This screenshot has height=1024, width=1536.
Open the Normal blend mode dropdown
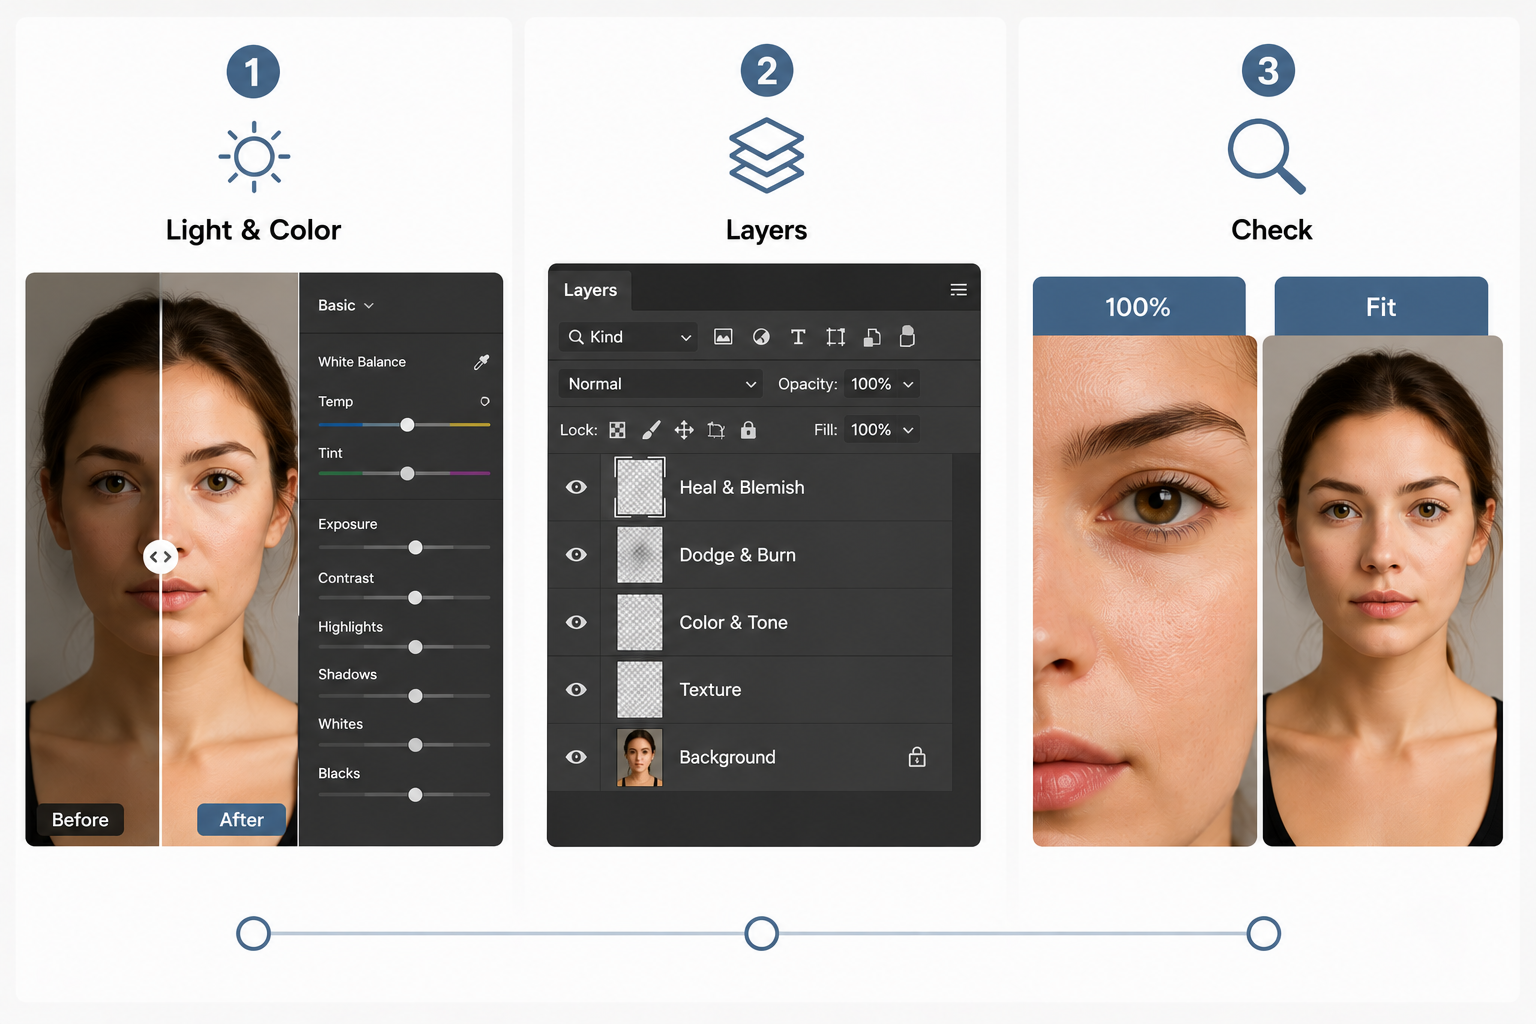click(660, 384)
